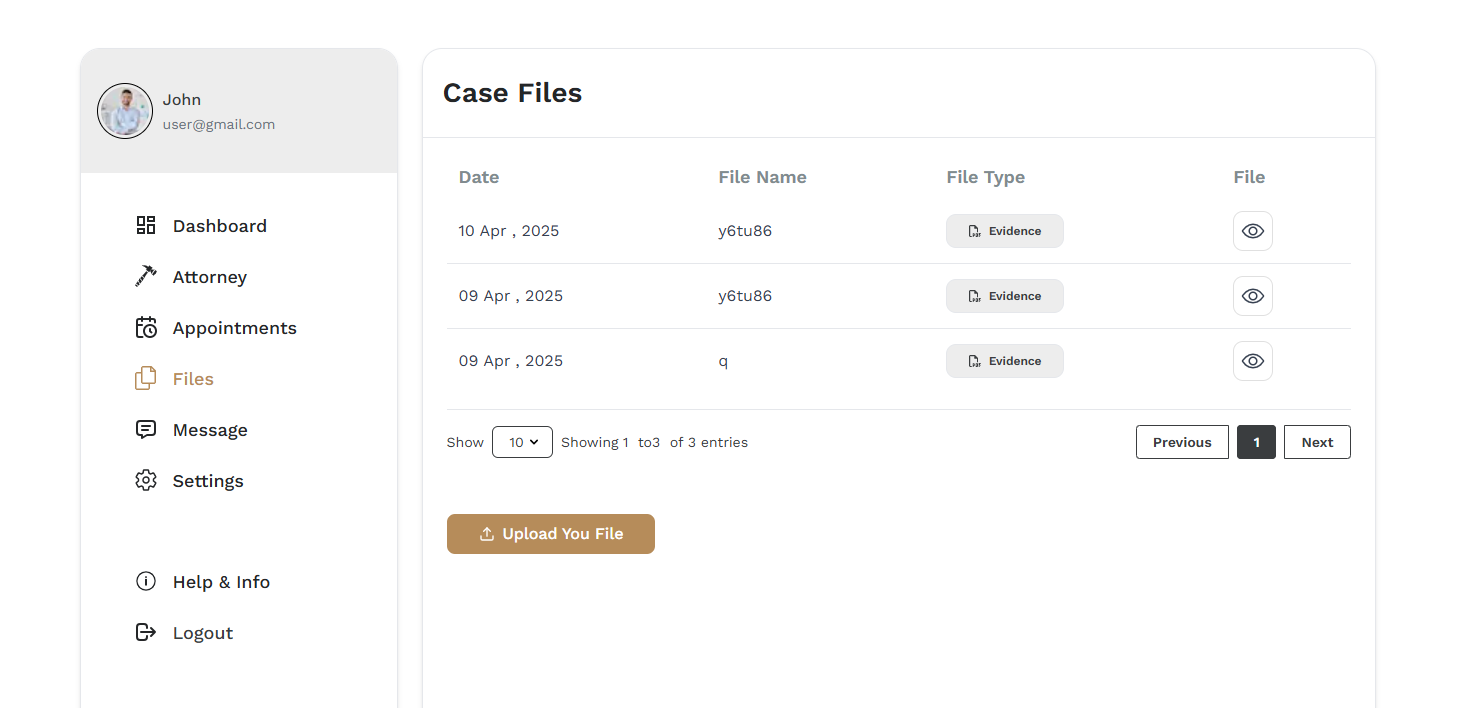Click Evidence badge in the q row
This screenshot has width=1479, height=708.
pyautogui.click(x=1005, y=361)
